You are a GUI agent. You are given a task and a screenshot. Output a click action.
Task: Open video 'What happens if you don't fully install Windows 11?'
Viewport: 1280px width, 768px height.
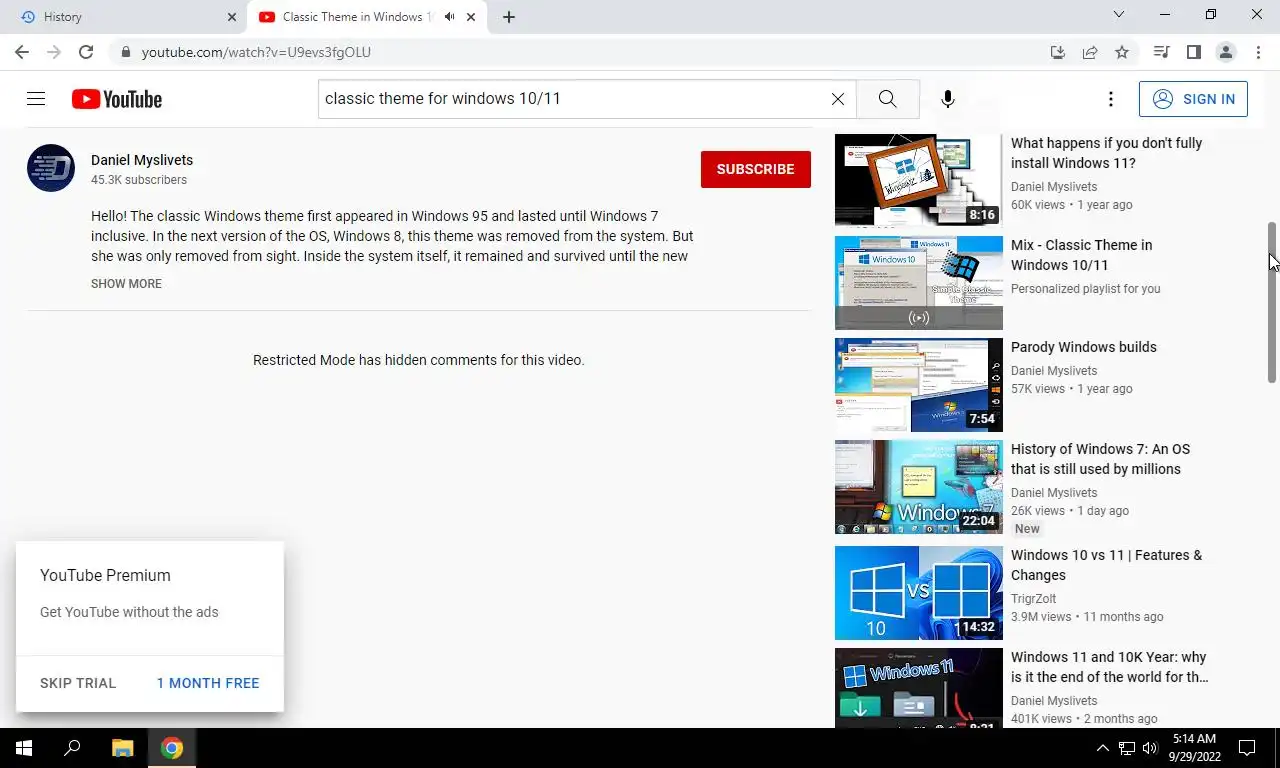[x=1107, y=153]
